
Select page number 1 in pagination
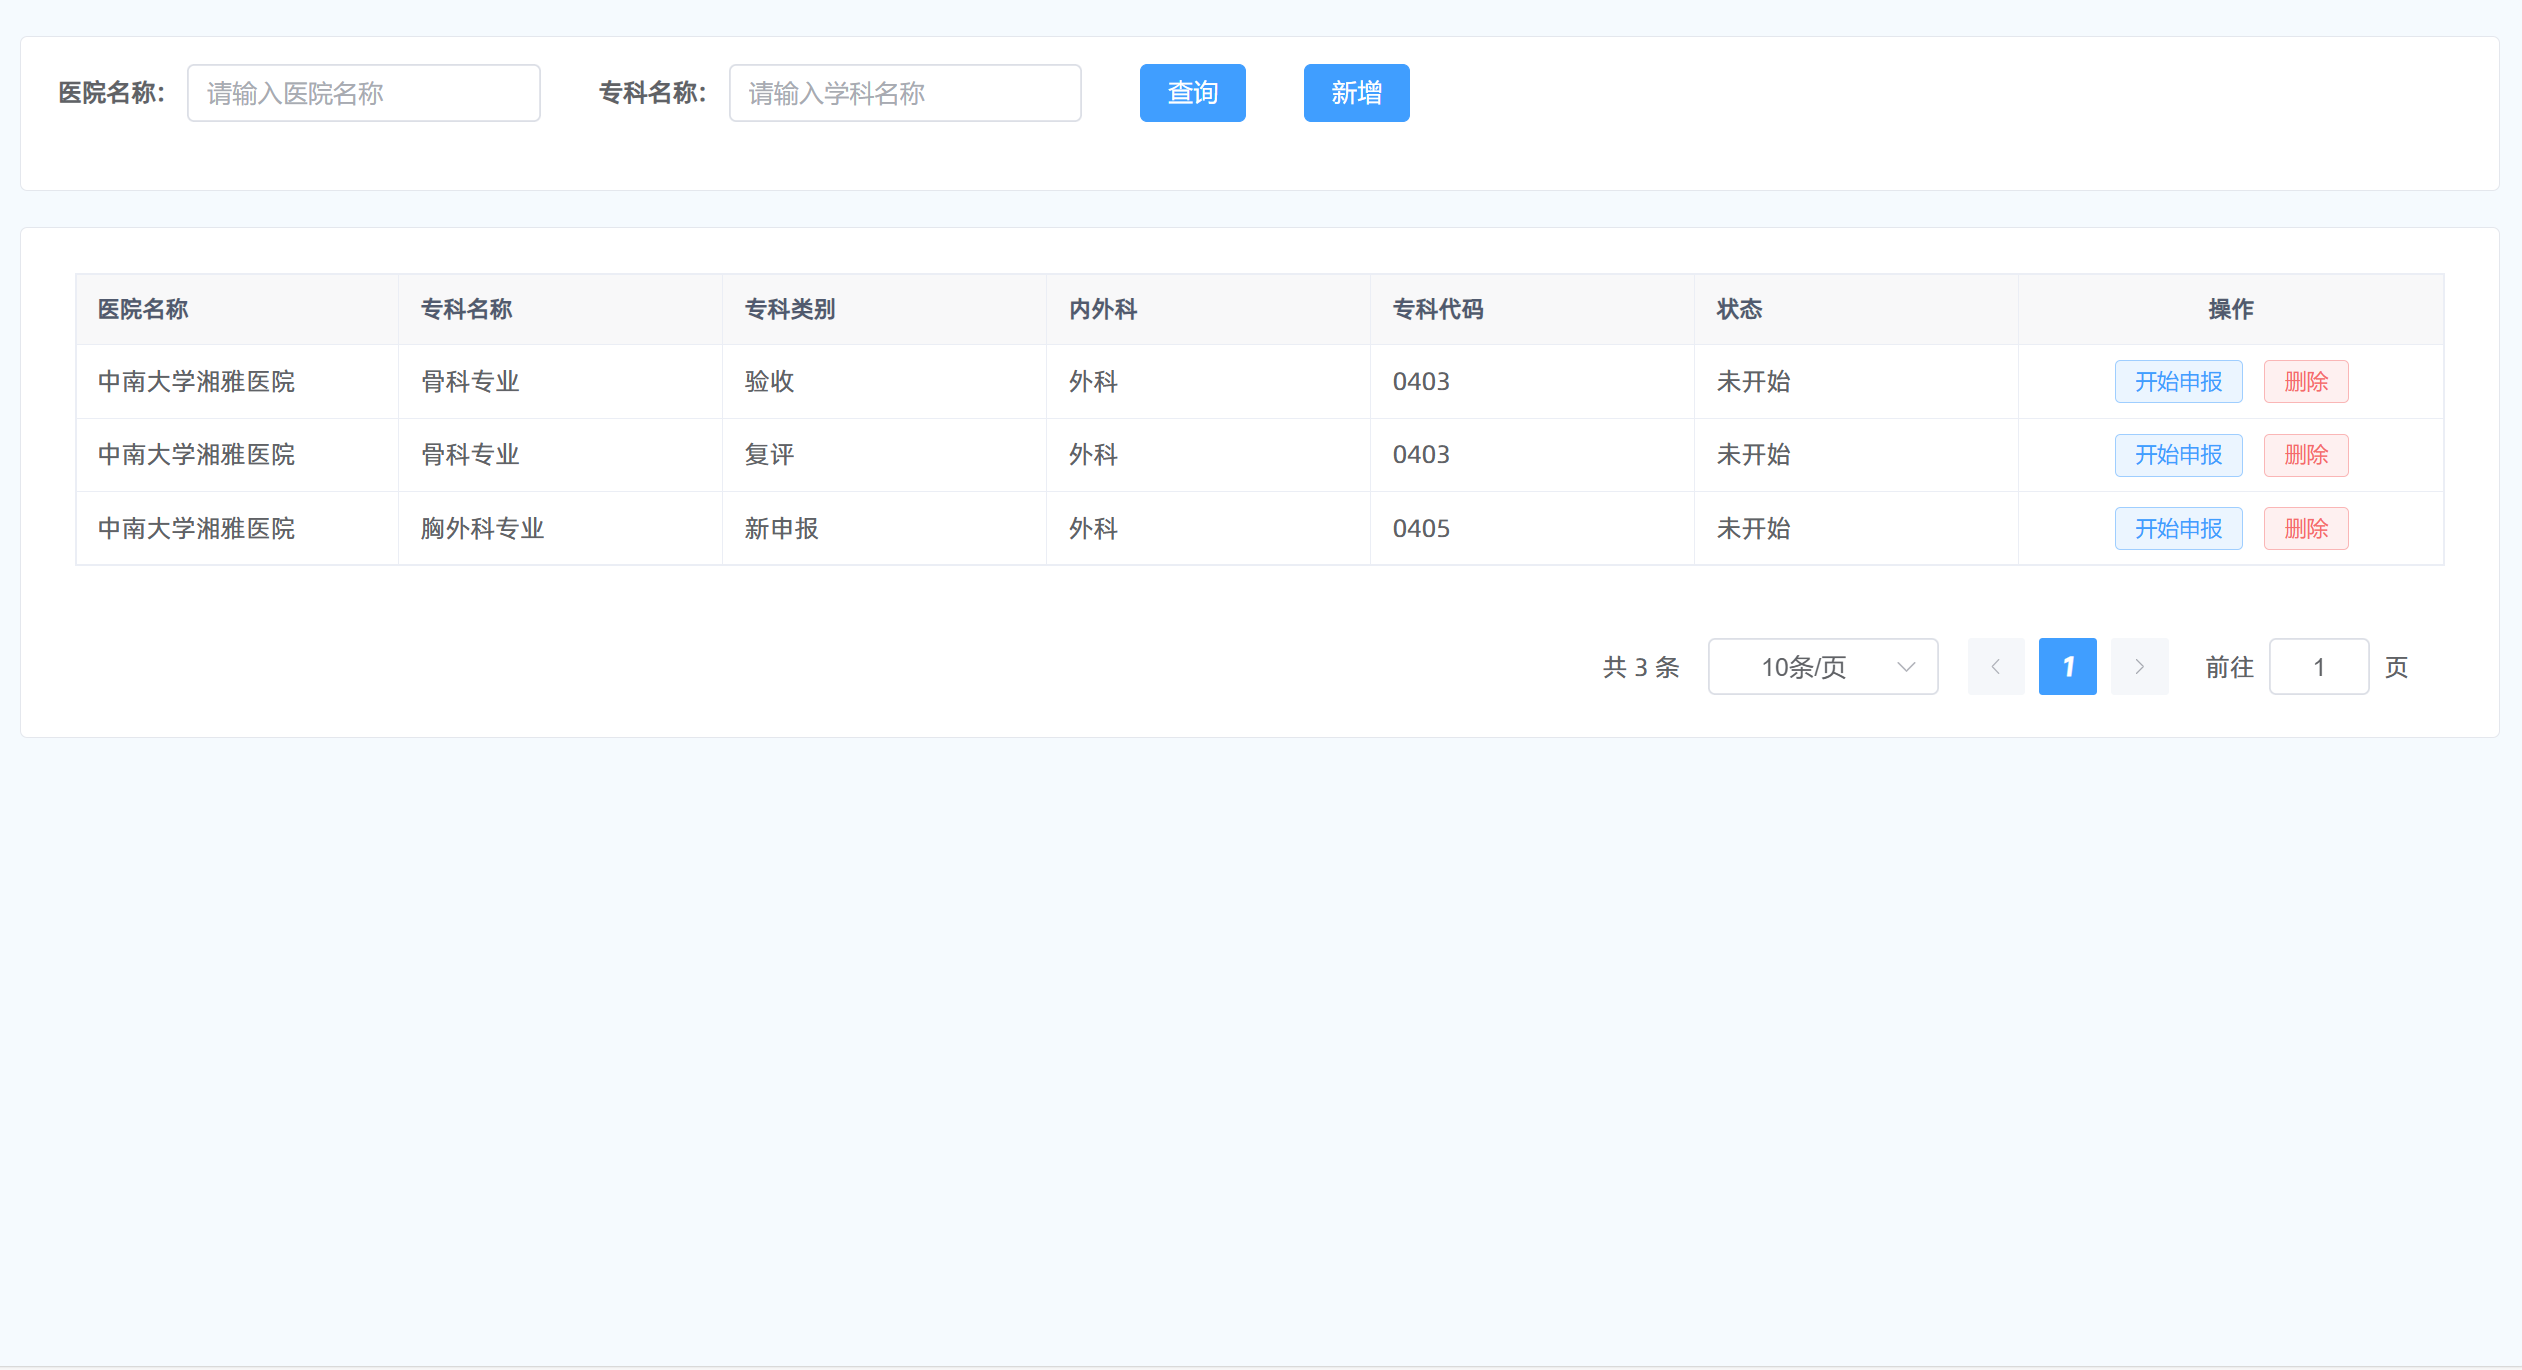coord(2067,667)
